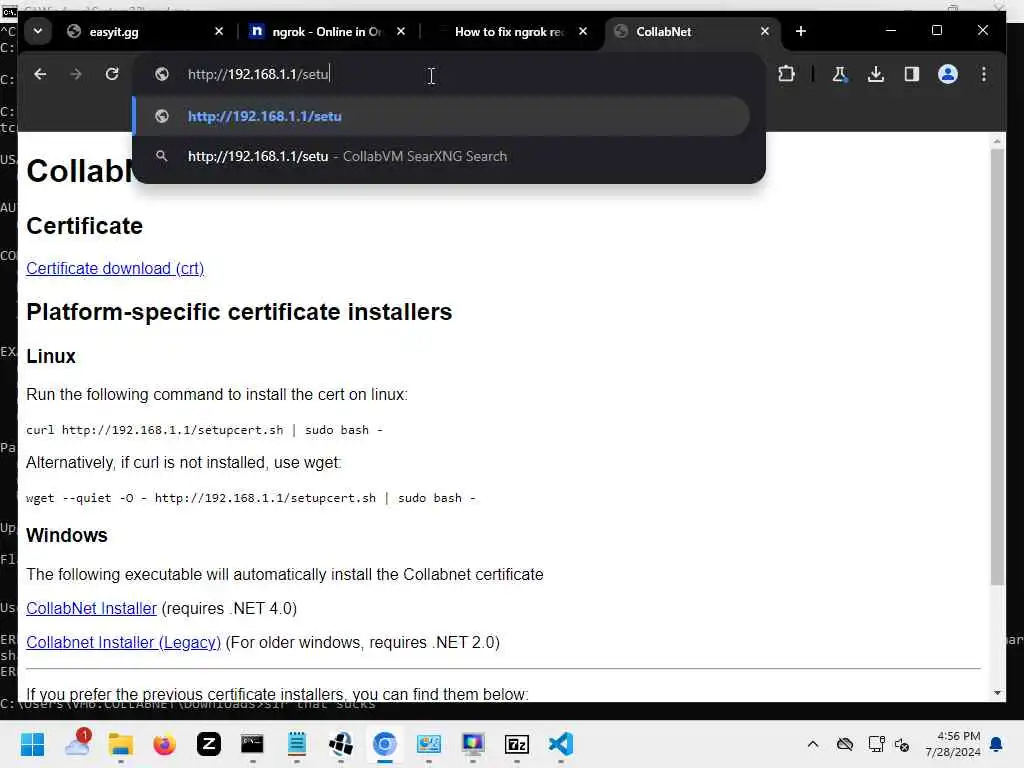
Task: Show hidden system tray icons
Action: pyautogui.click(x=812, y=744)
